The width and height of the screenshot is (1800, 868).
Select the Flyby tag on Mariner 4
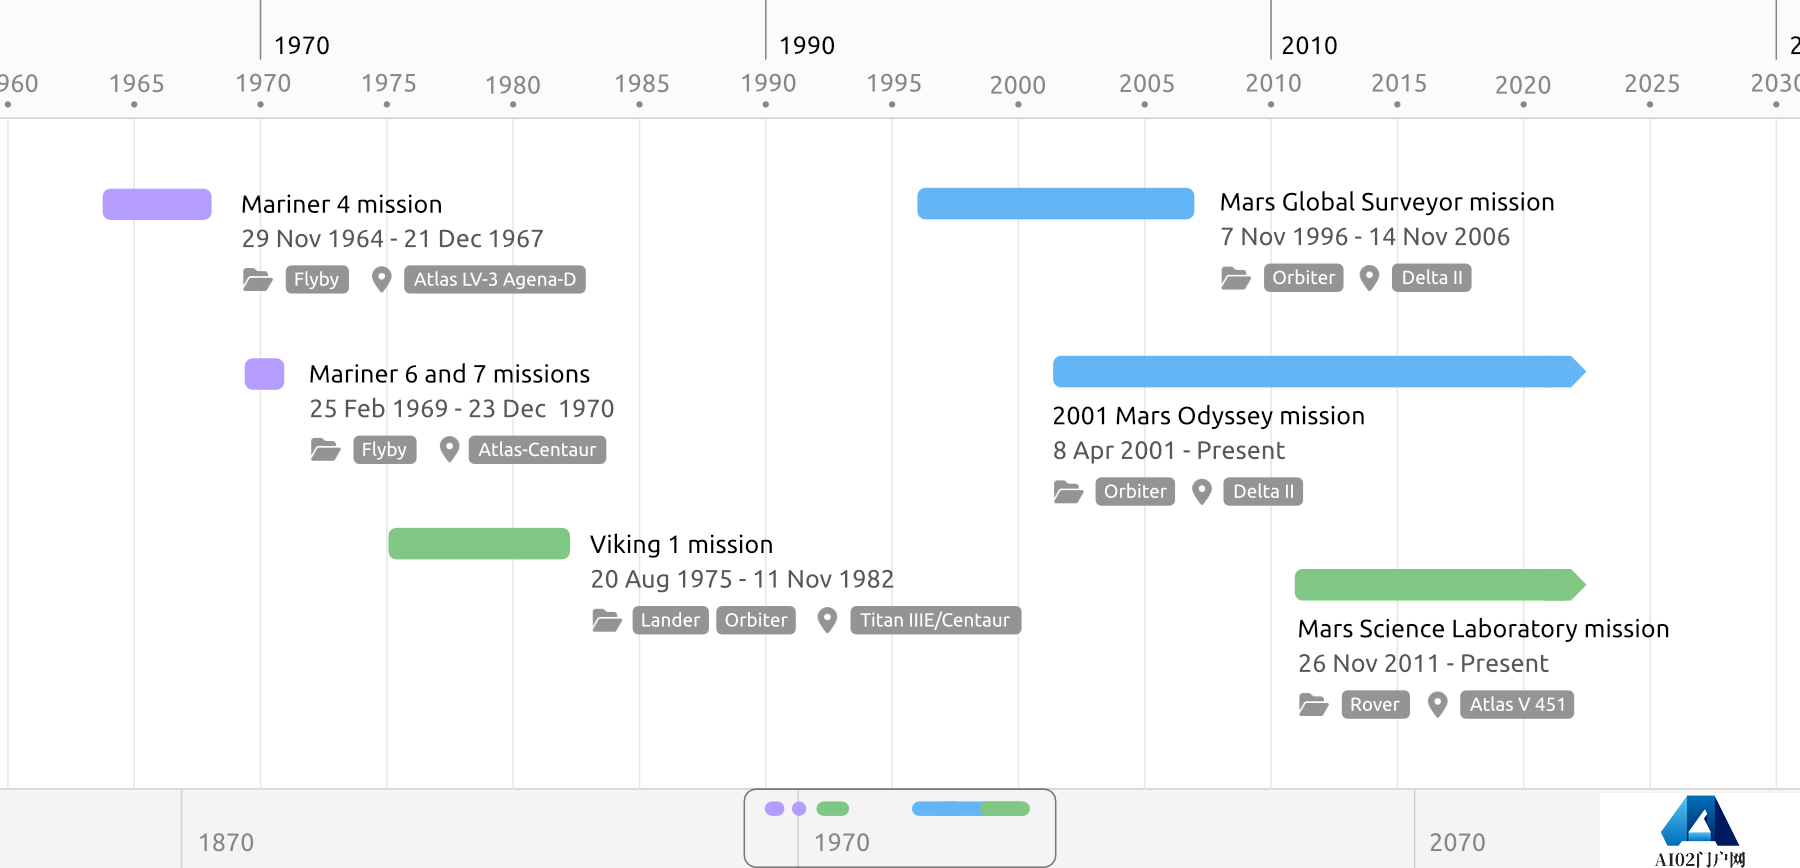coord(316,279)
